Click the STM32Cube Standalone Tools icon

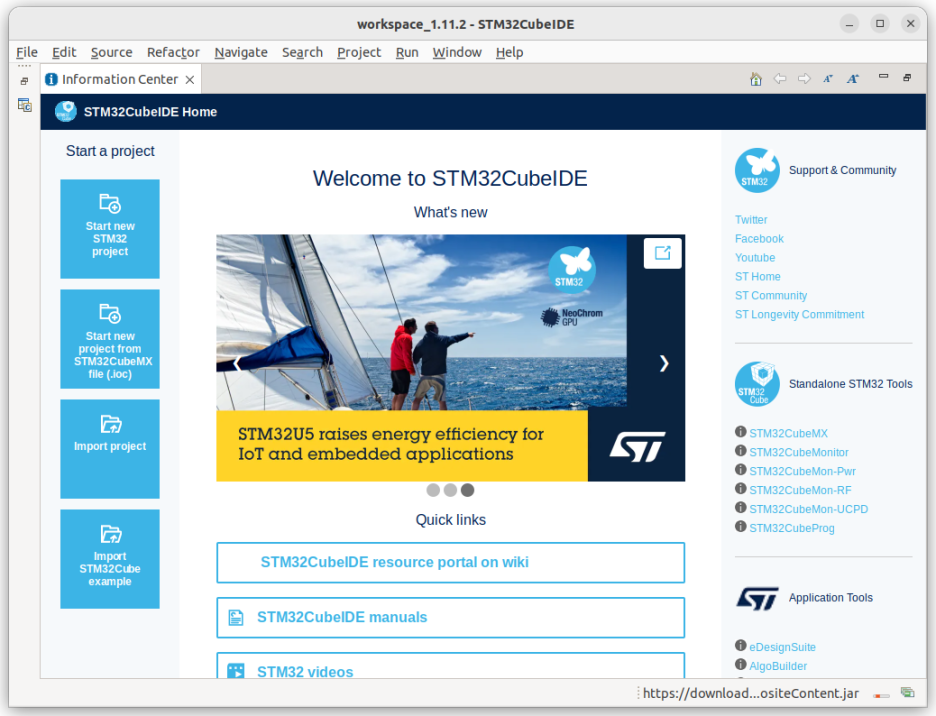click(757, 384)
